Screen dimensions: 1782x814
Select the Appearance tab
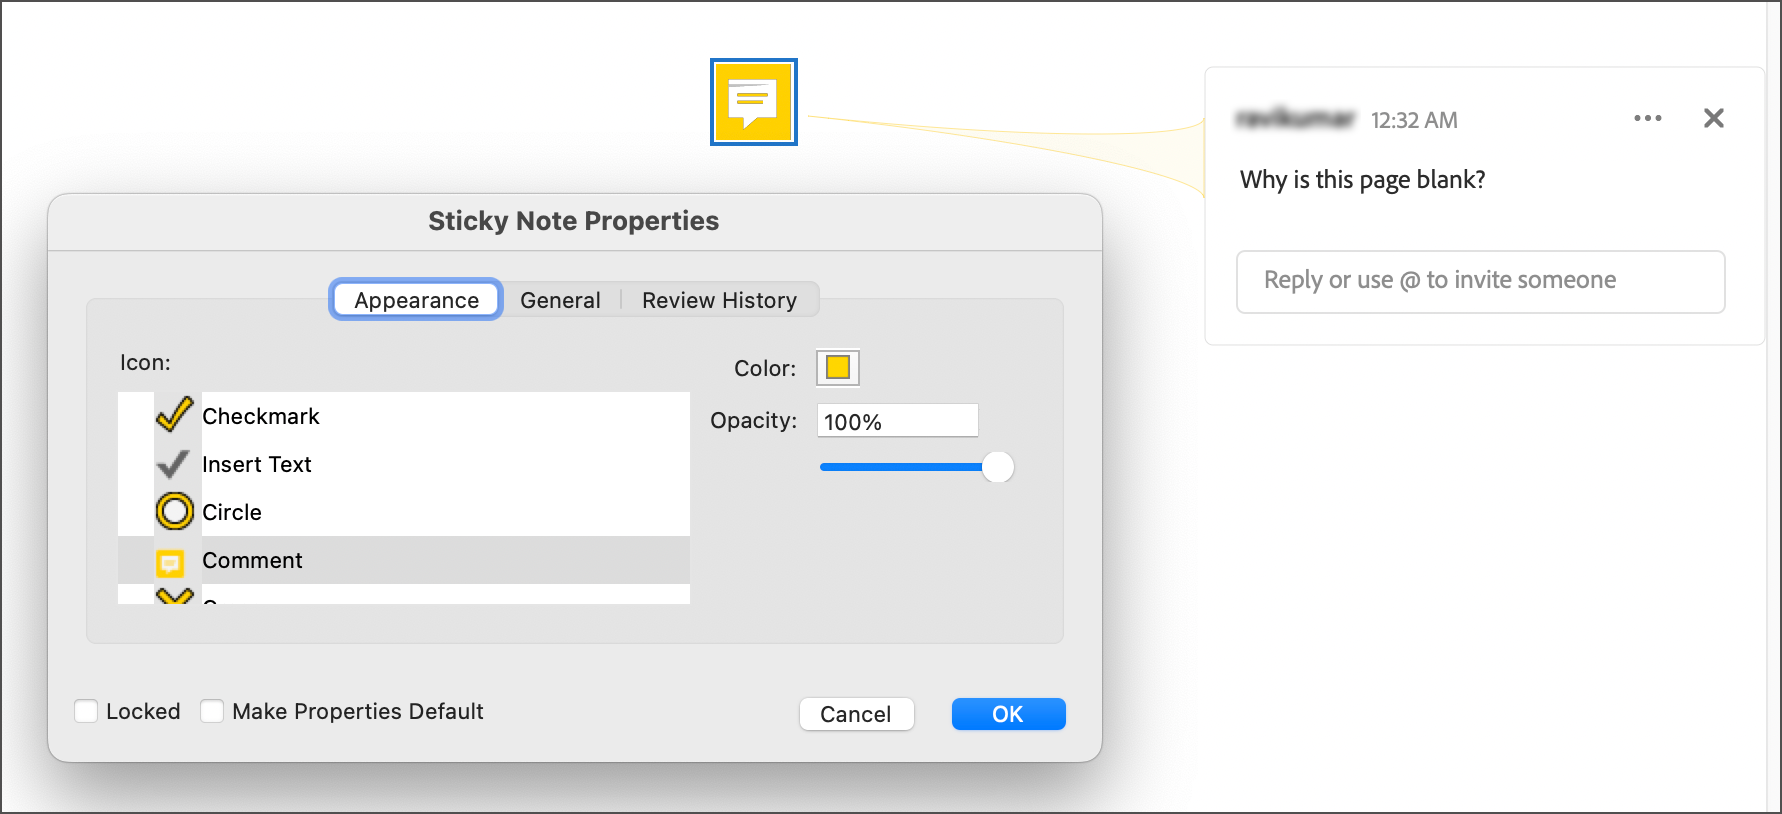(x=416, y=300)
